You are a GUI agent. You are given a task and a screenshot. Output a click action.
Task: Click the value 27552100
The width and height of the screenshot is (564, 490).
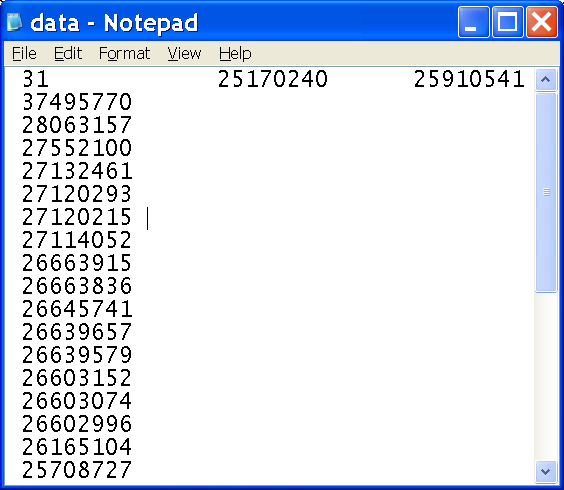tap(77, 148)
